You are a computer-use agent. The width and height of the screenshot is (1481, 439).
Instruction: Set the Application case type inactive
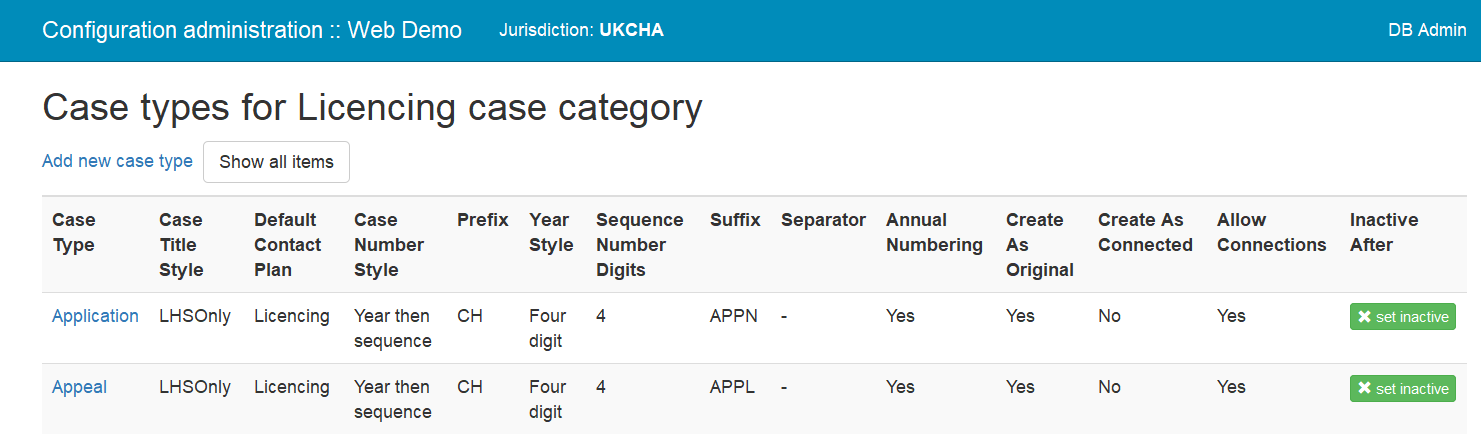1402,317
